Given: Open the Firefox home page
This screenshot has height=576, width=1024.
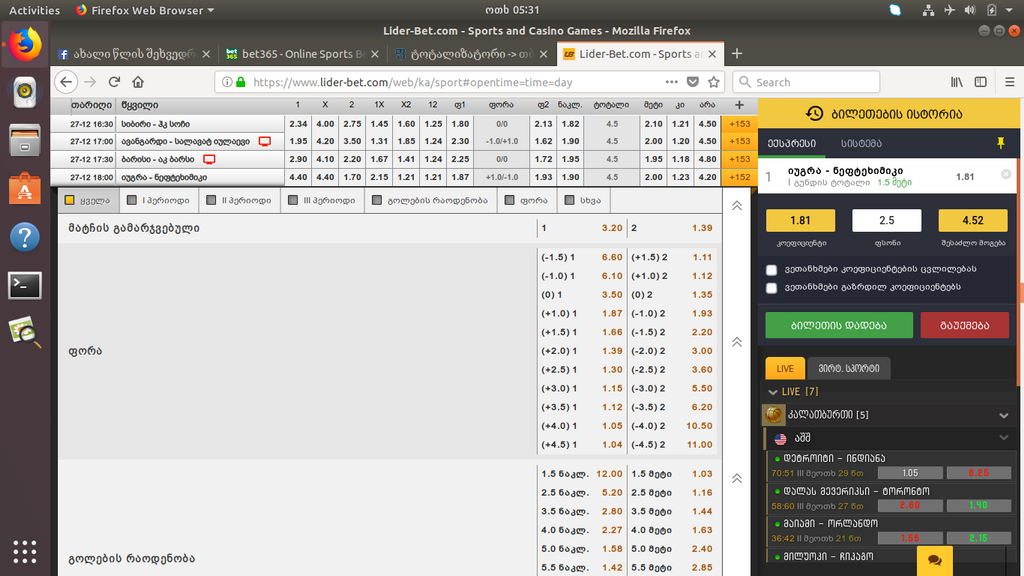Looking at the screenshot, I should (138, 82).
